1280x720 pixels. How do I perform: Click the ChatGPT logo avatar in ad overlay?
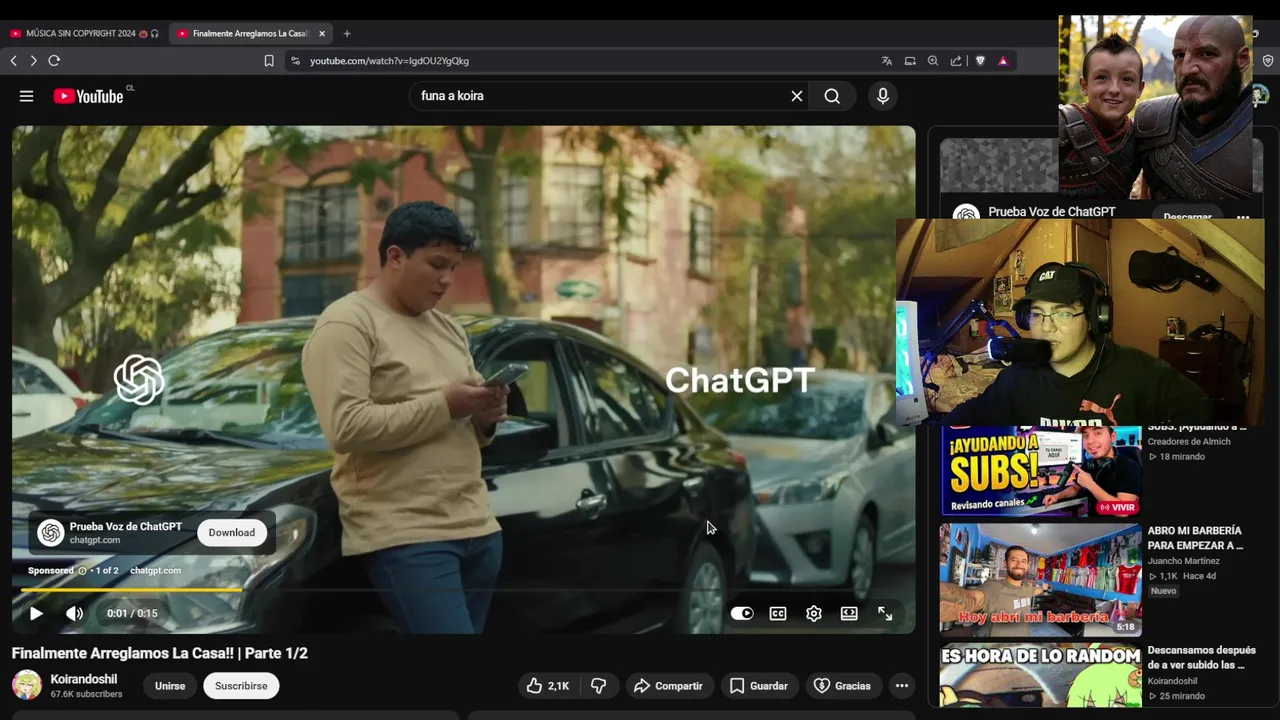pyautogui.click(x=51, y=533)
